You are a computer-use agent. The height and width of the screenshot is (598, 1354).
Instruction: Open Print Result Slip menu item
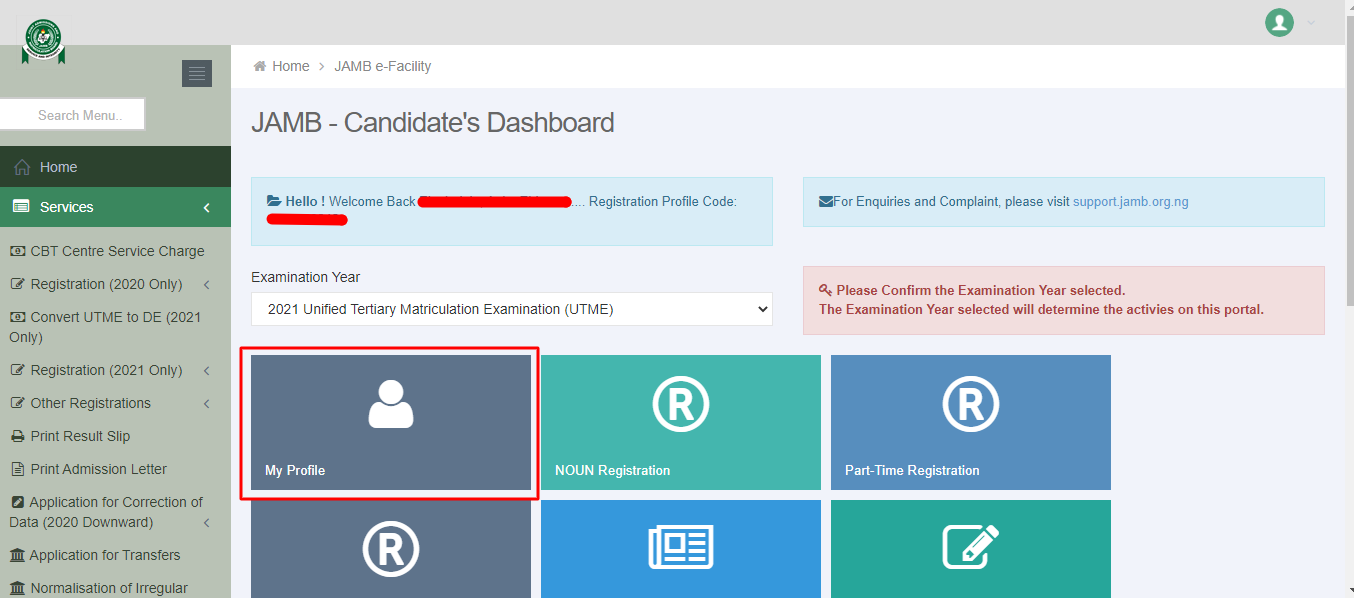pos(80,436)
